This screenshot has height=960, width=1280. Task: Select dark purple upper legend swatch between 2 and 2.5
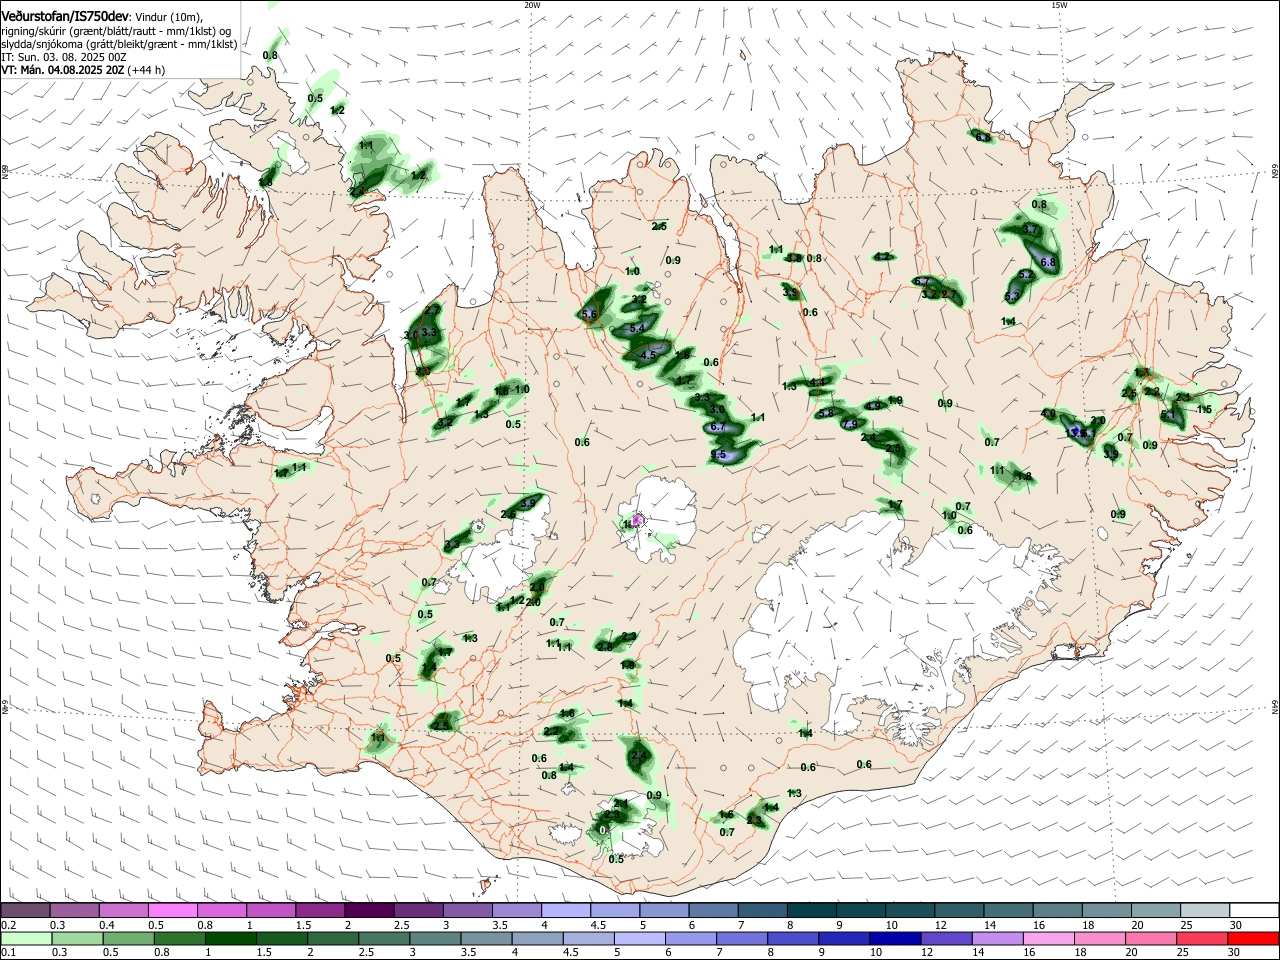point(370,911)
